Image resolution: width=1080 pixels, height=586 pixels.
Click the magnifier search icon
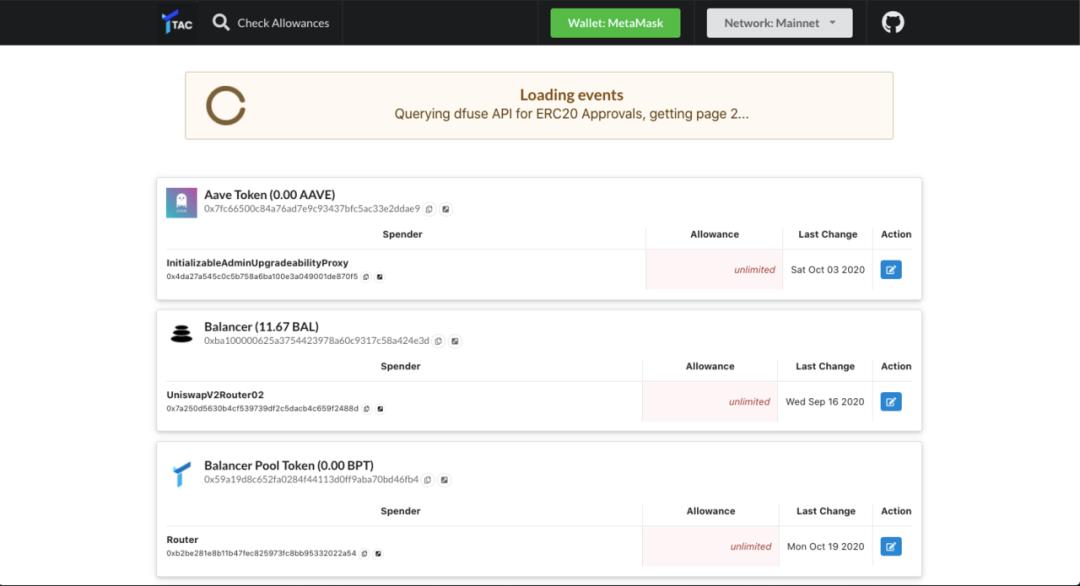point(220,23)
